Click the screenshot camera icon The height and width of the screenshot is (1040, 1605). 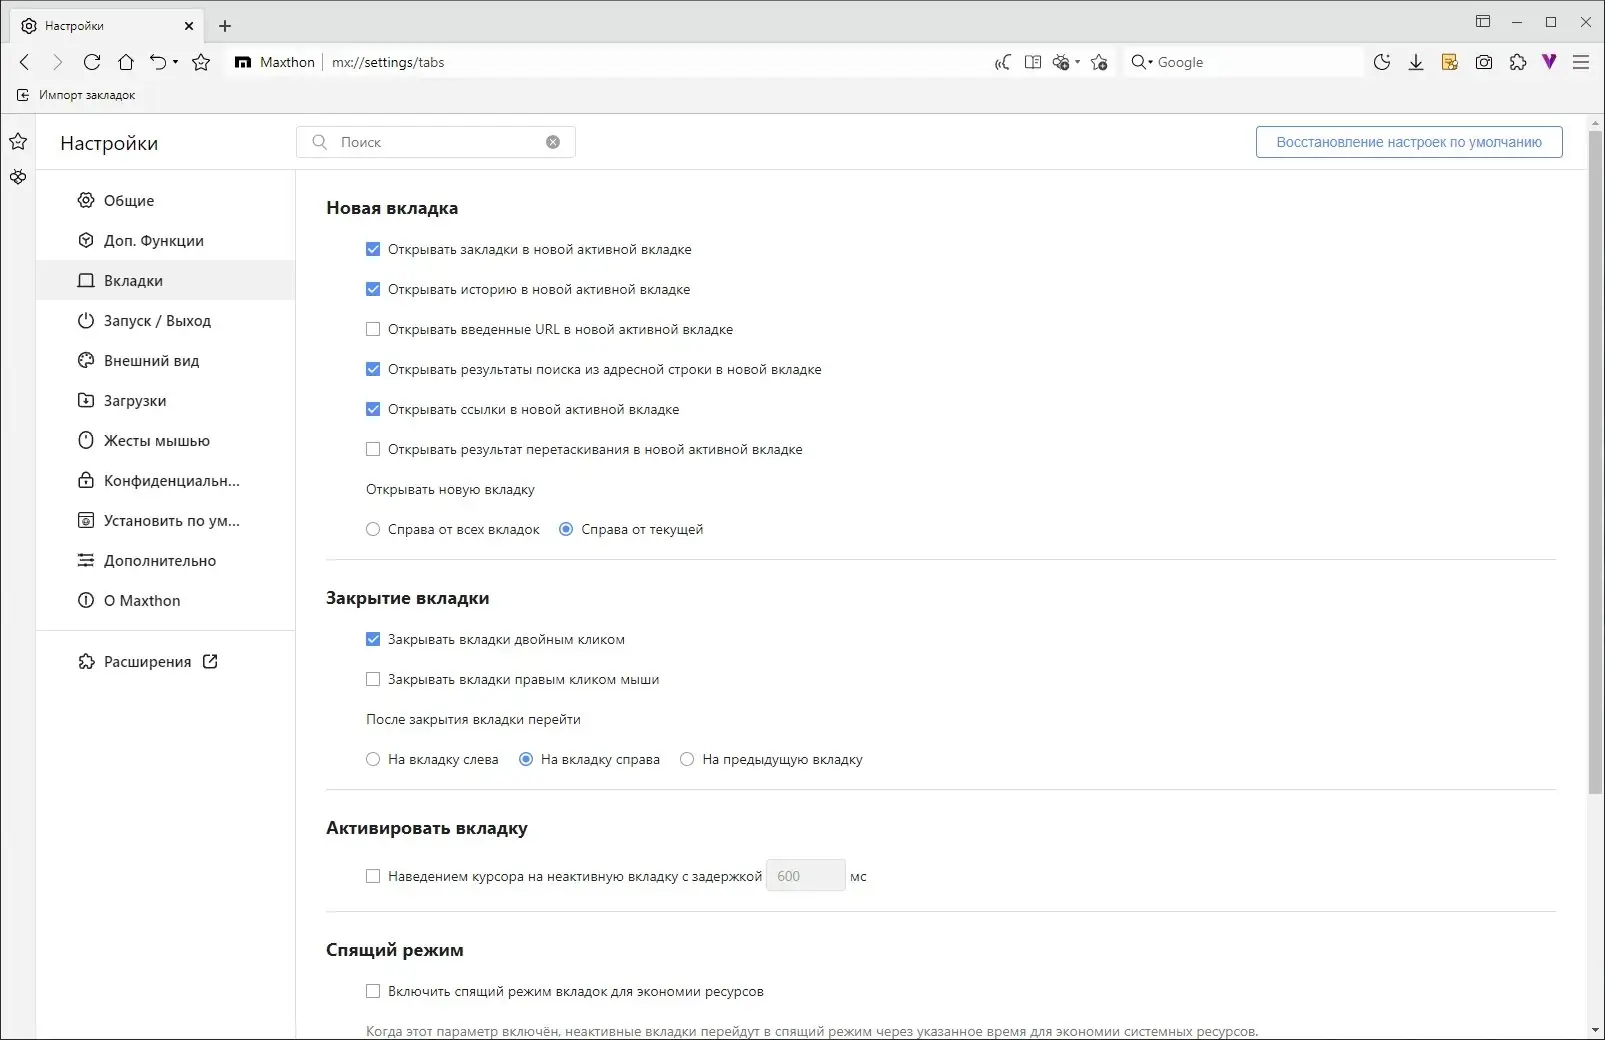pyautogui.click(x=1484, y=62)
